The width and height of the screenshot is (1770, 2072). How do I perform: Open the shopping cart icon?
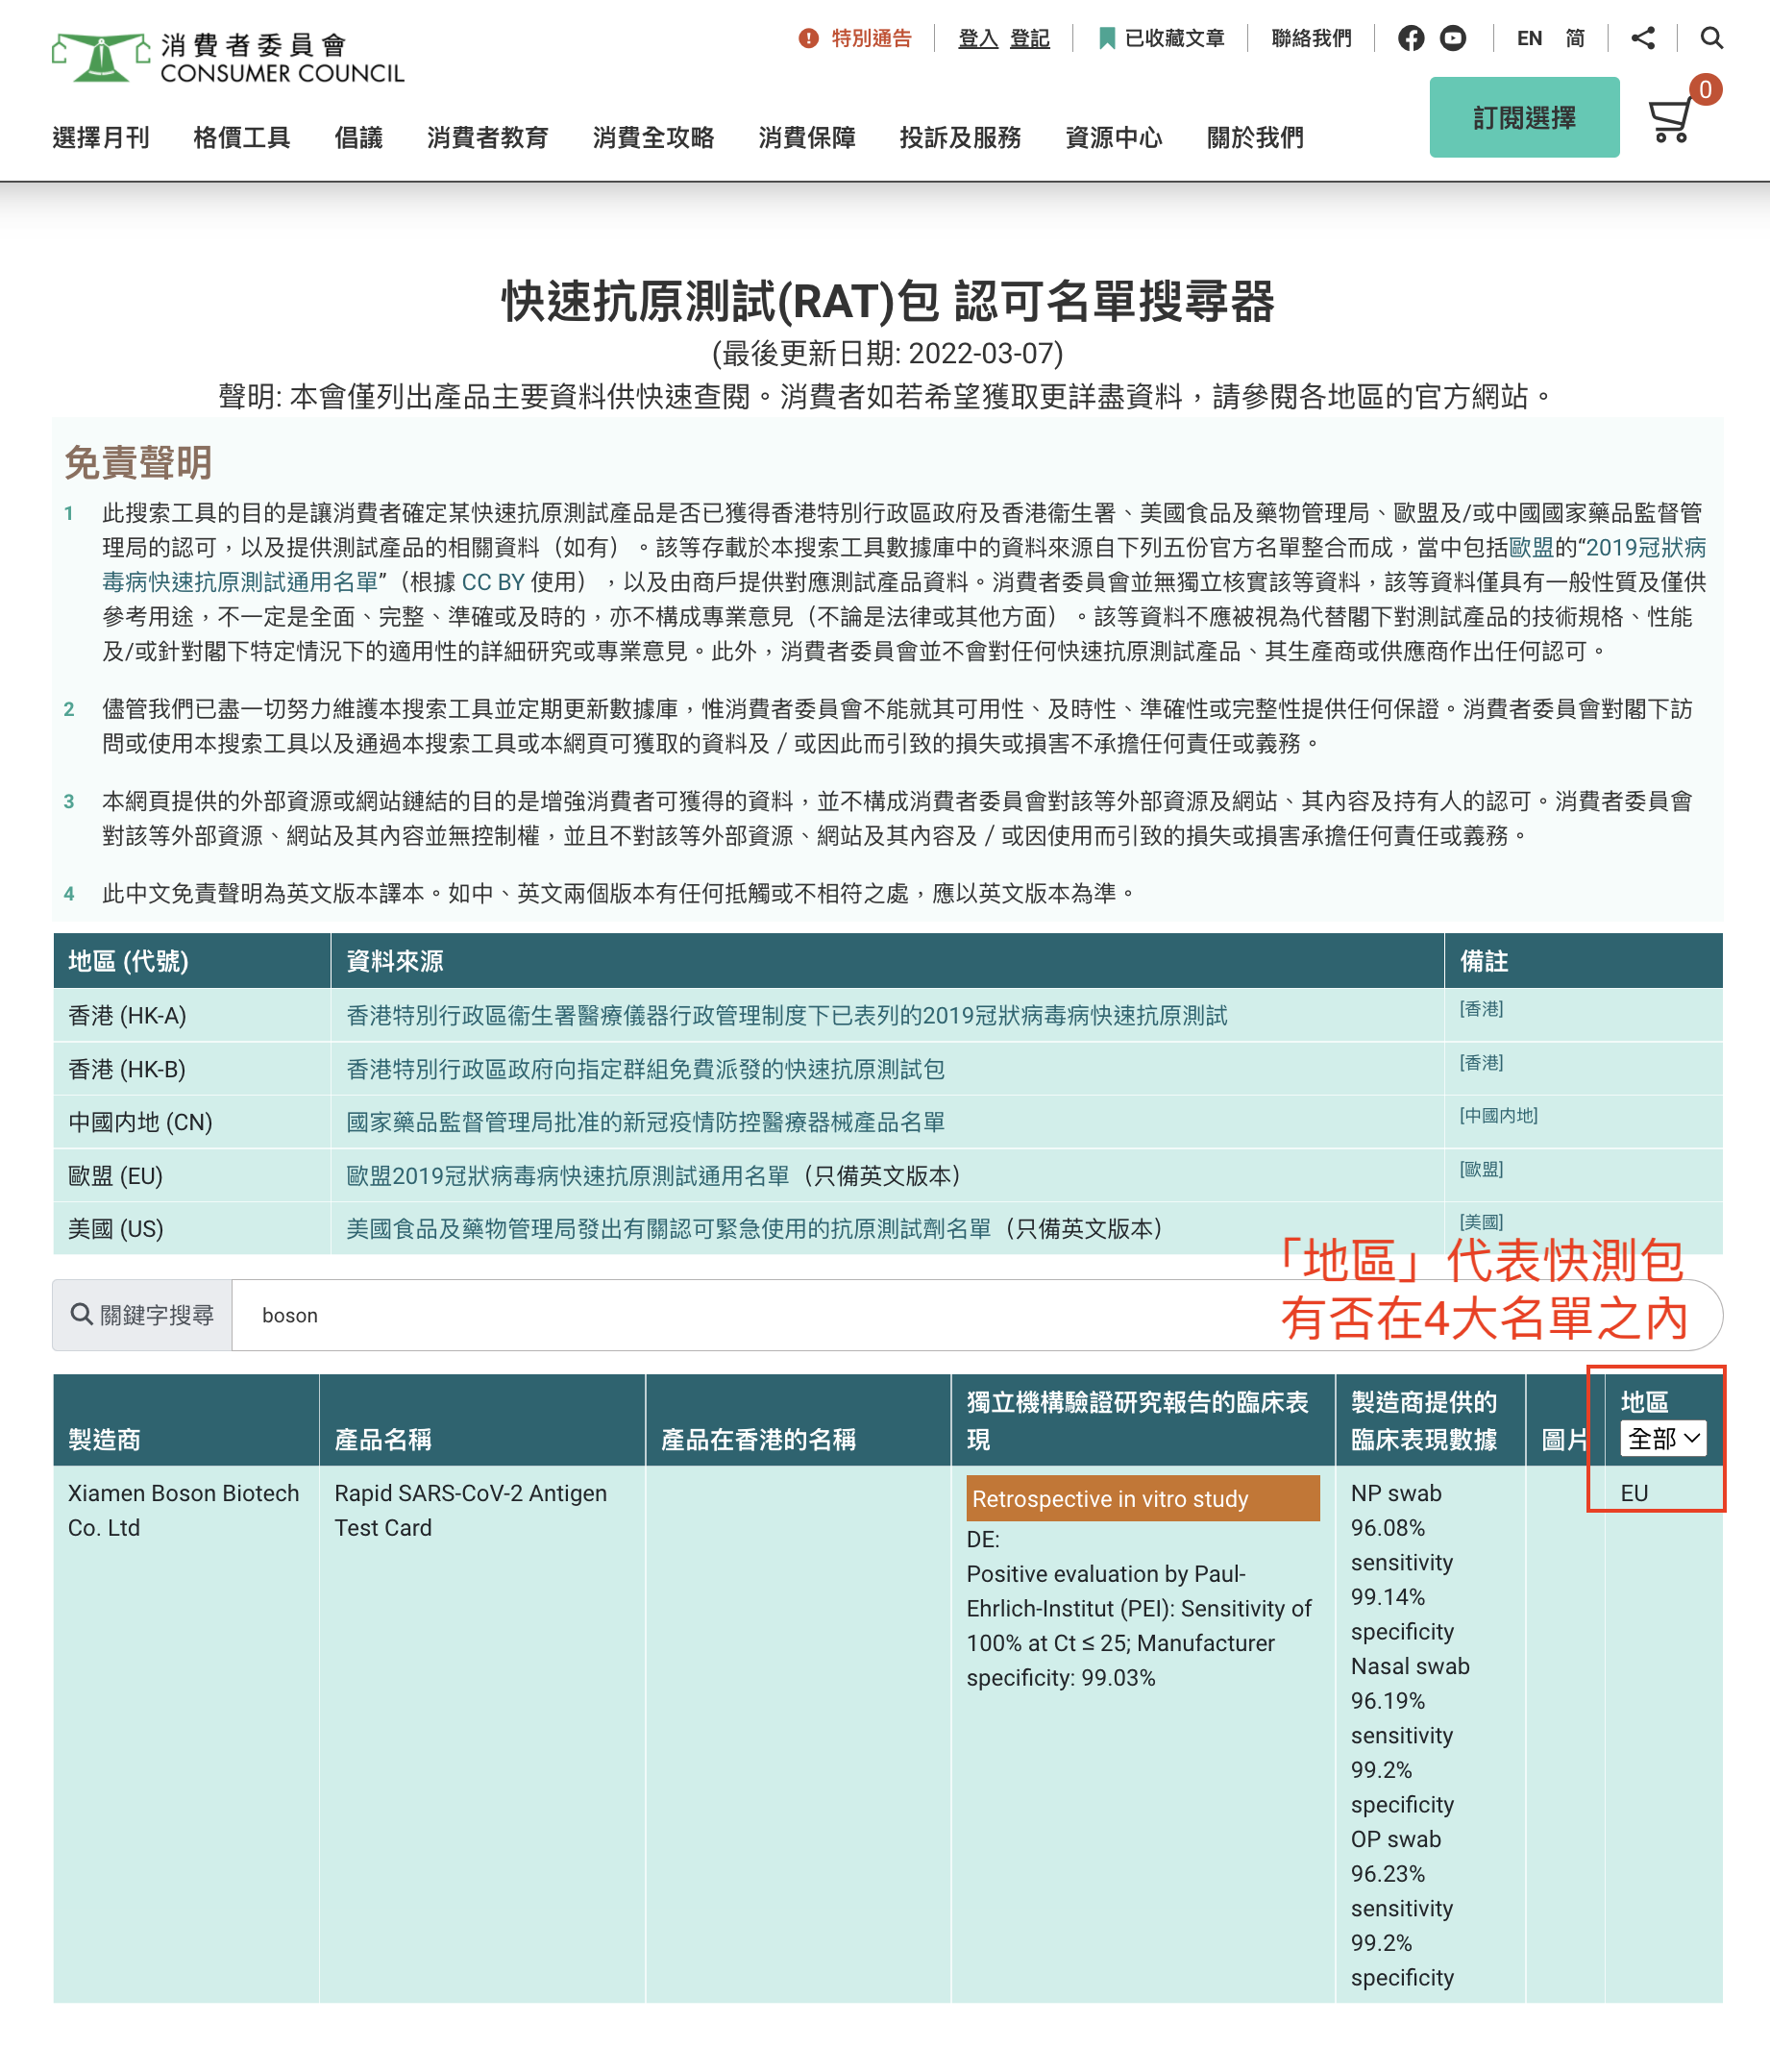tap(1670, 121)
